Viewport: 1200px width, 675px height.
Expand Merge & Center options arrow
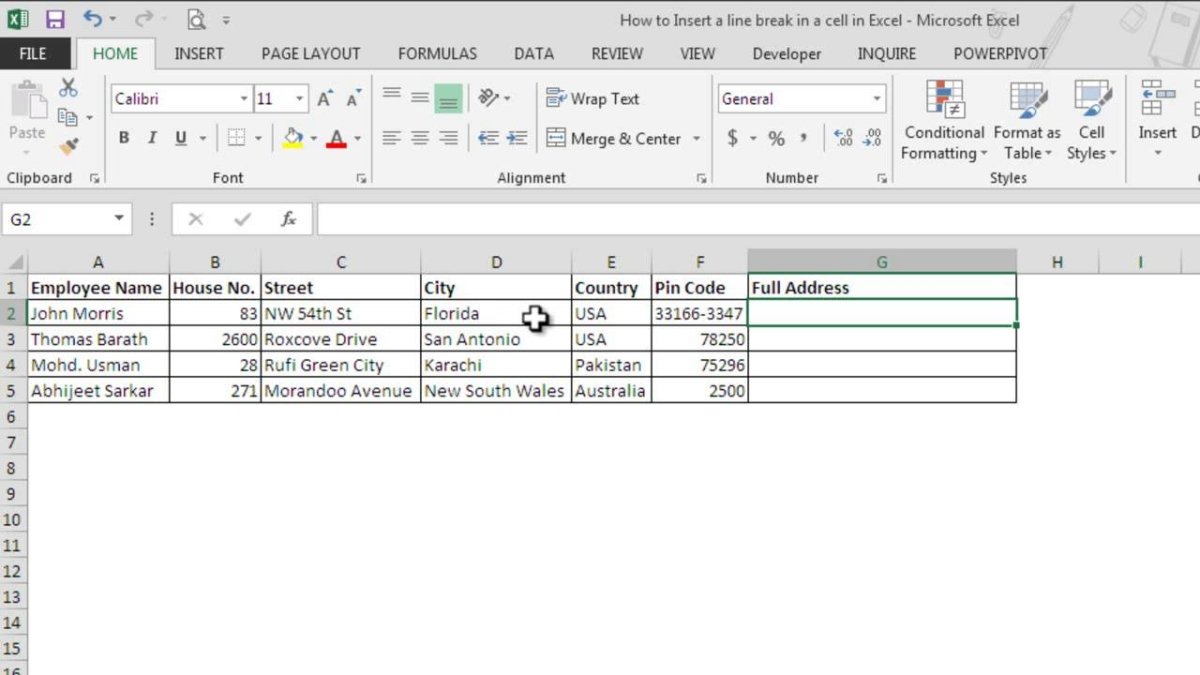pos(696,138)
